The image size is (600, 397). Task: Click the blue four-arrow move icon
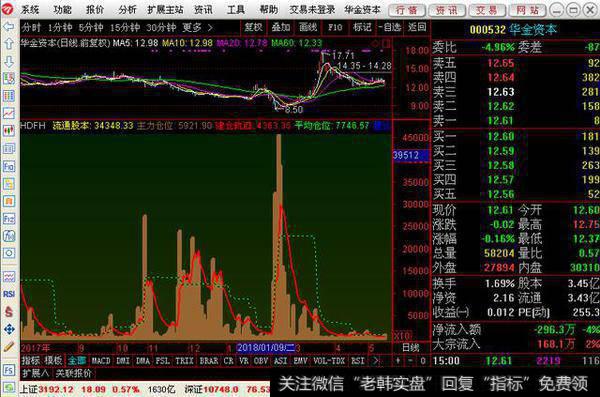pyautogui.click(x=9, y=329)
